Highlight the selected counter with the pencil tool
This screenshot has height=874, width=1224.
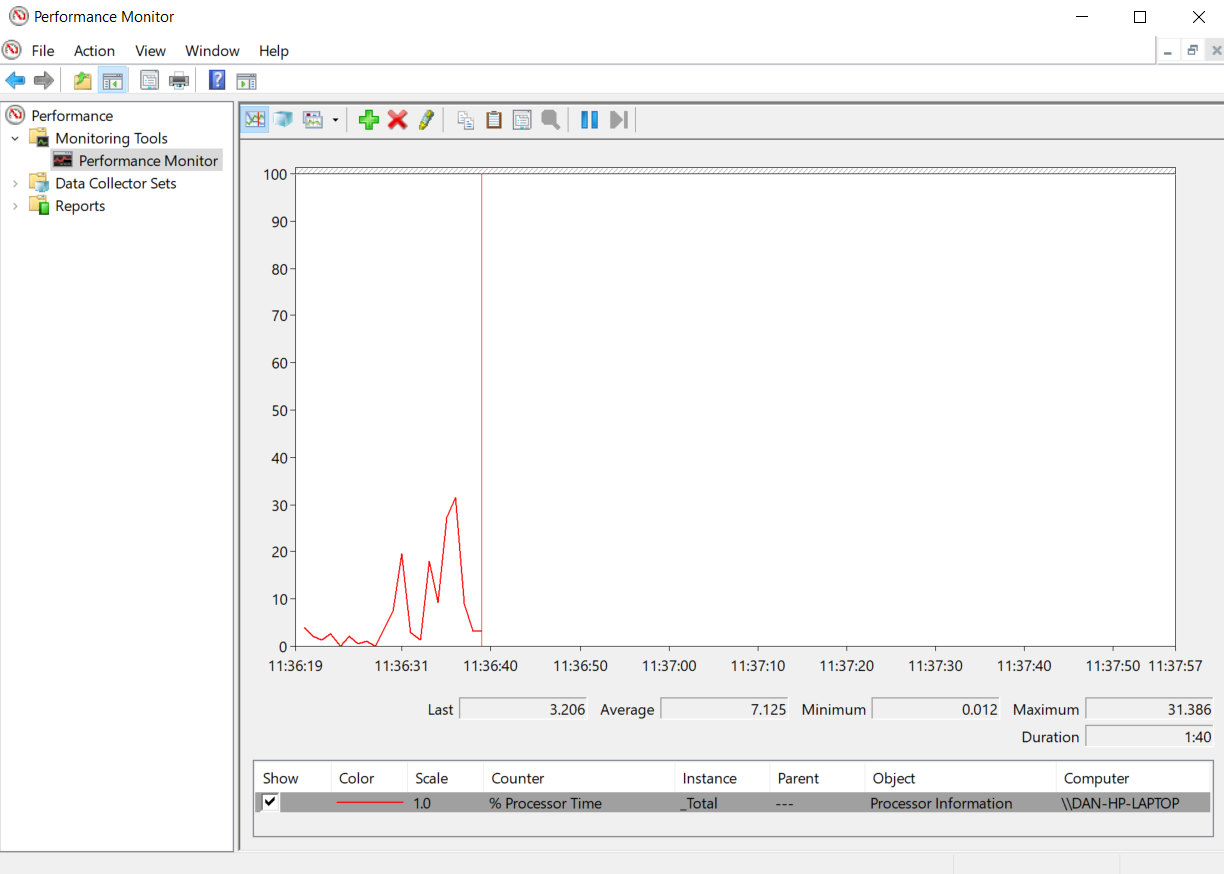(426, 119)
